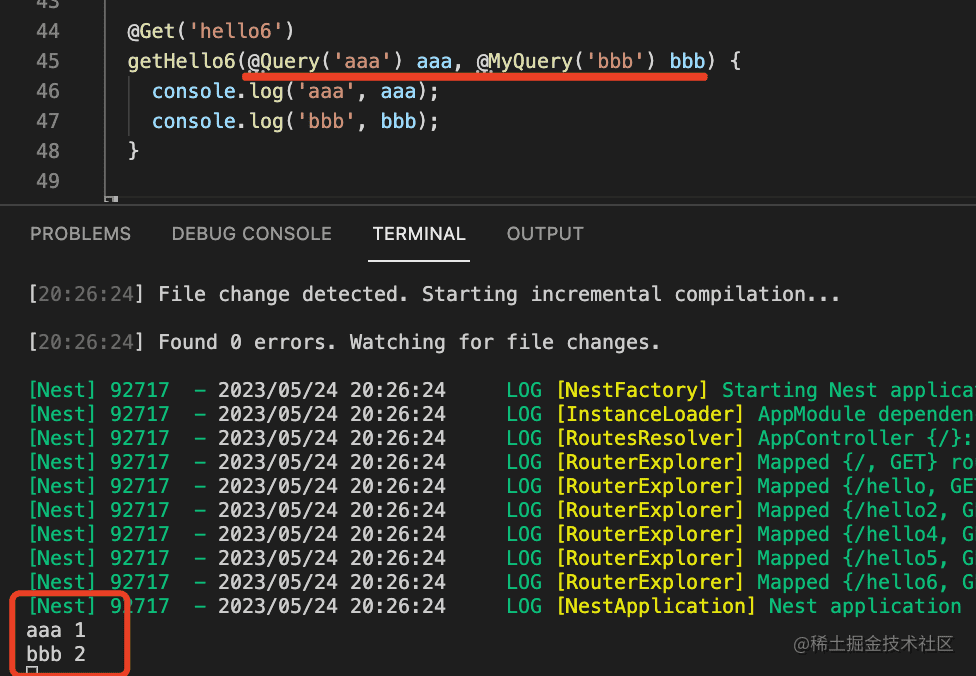Click line number 44 in the gutter
The image size is (976, 676).
[48, 31]
